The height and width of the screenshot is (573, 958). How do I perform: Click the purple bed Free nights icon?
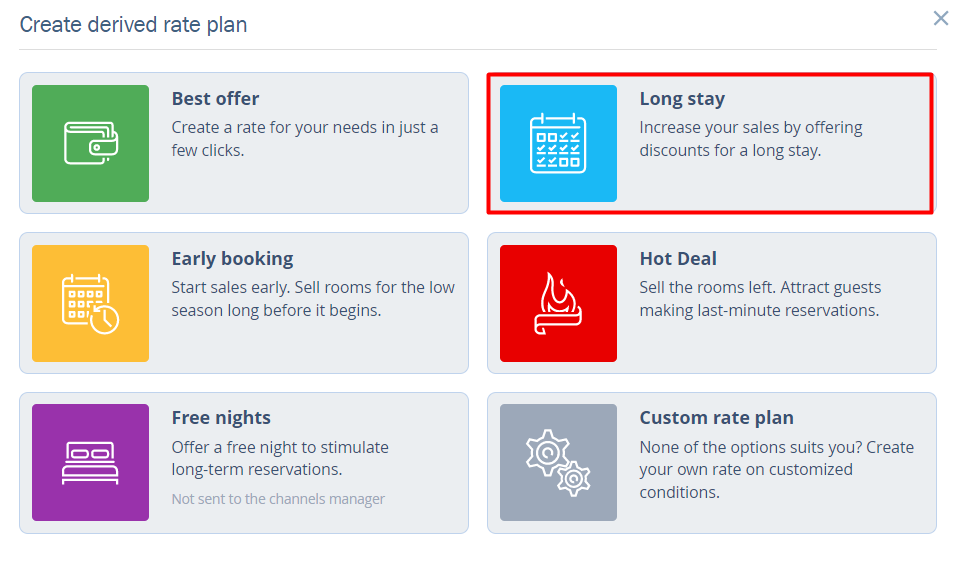point(90,462)
